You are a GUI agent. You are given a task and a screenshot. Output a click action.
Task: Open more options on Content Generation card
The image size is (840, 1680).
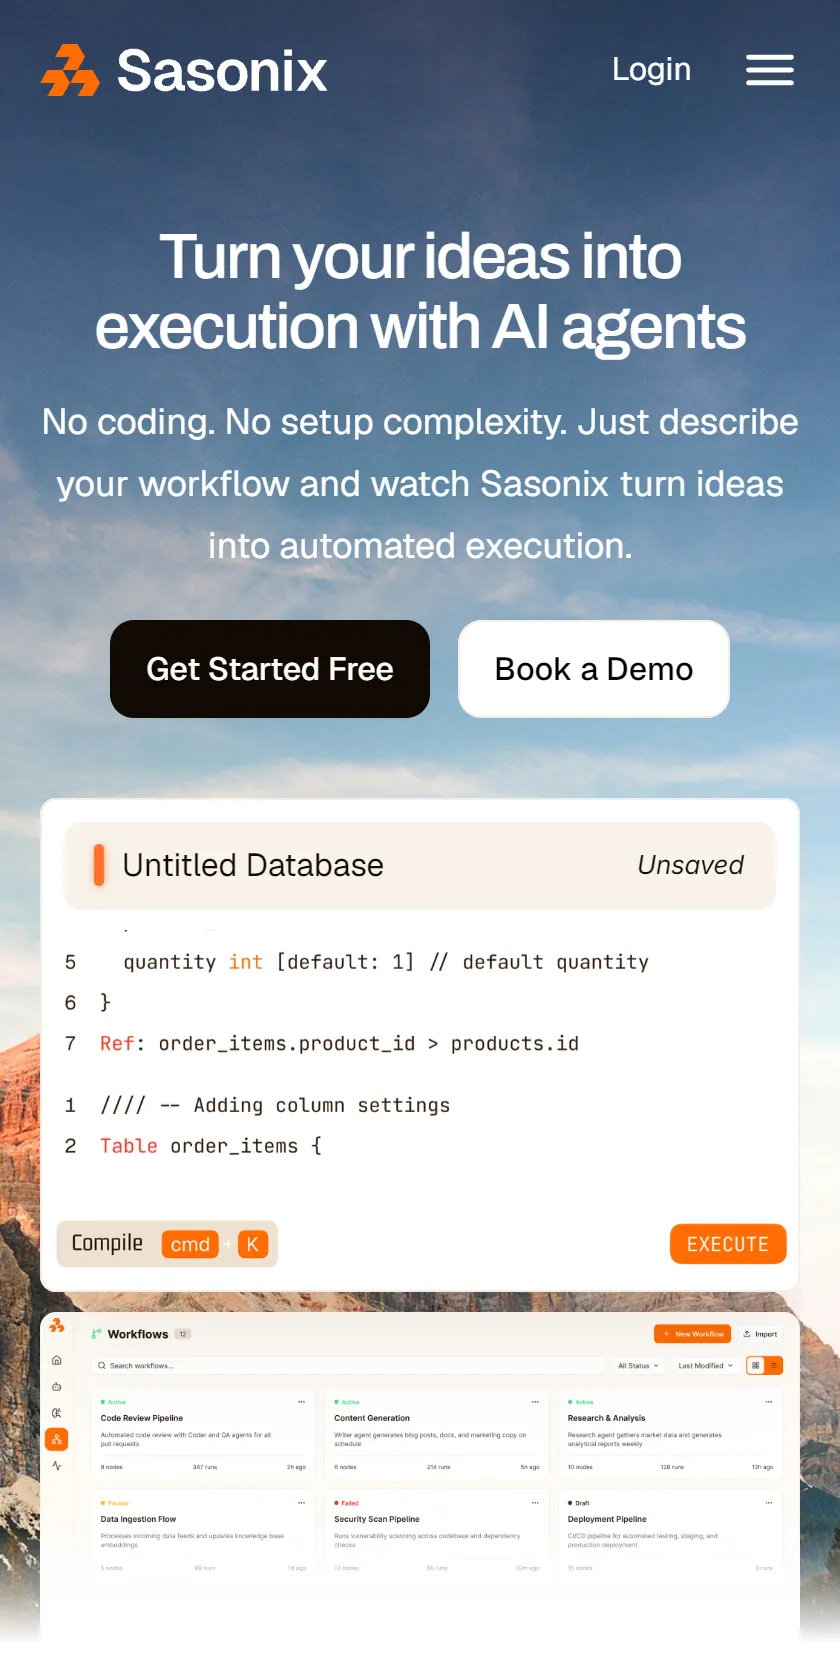(535, 1402)
